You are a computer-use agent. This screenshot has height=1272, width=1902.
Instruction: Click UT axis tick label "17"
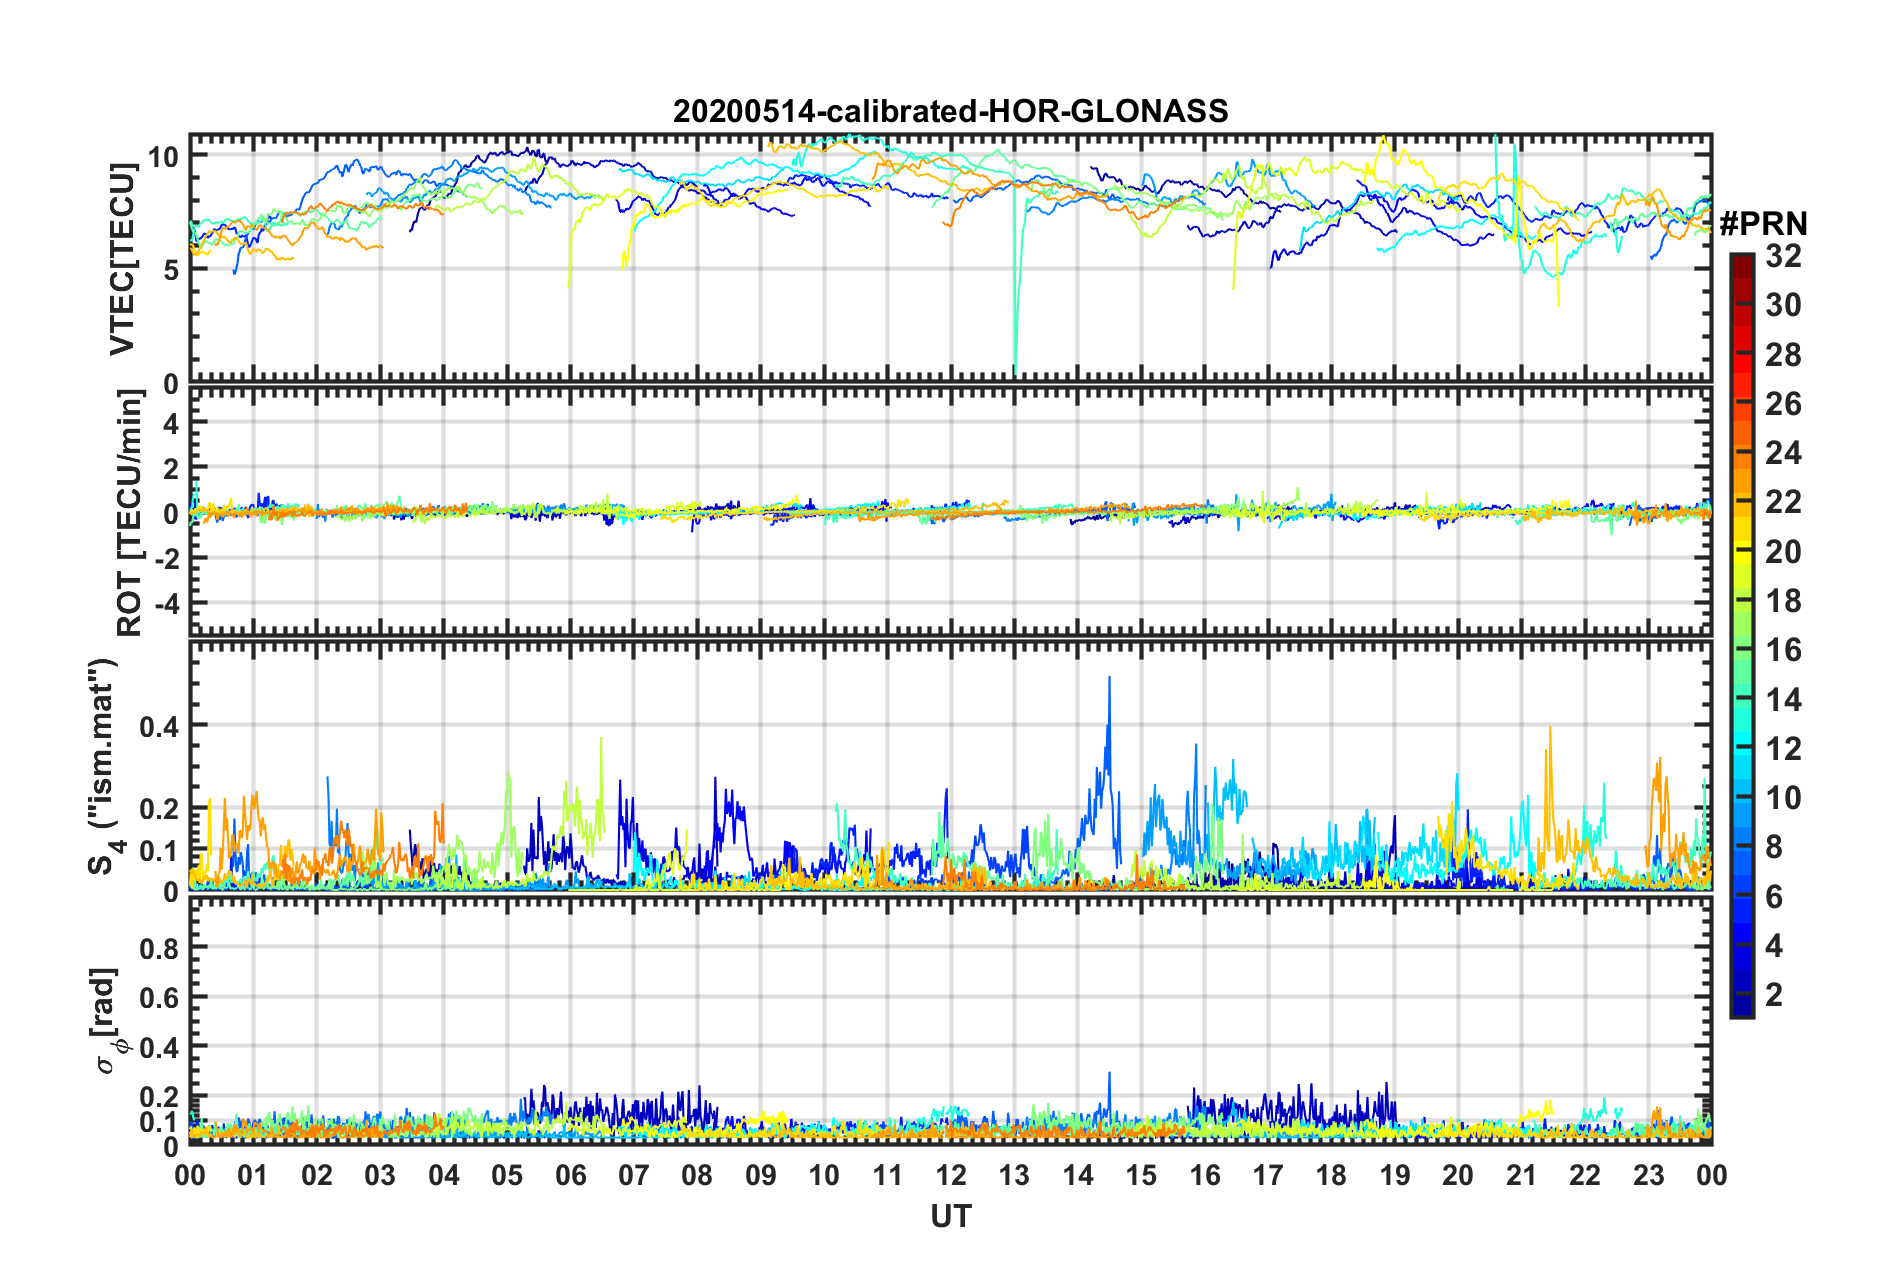tap(1268, 1175)
